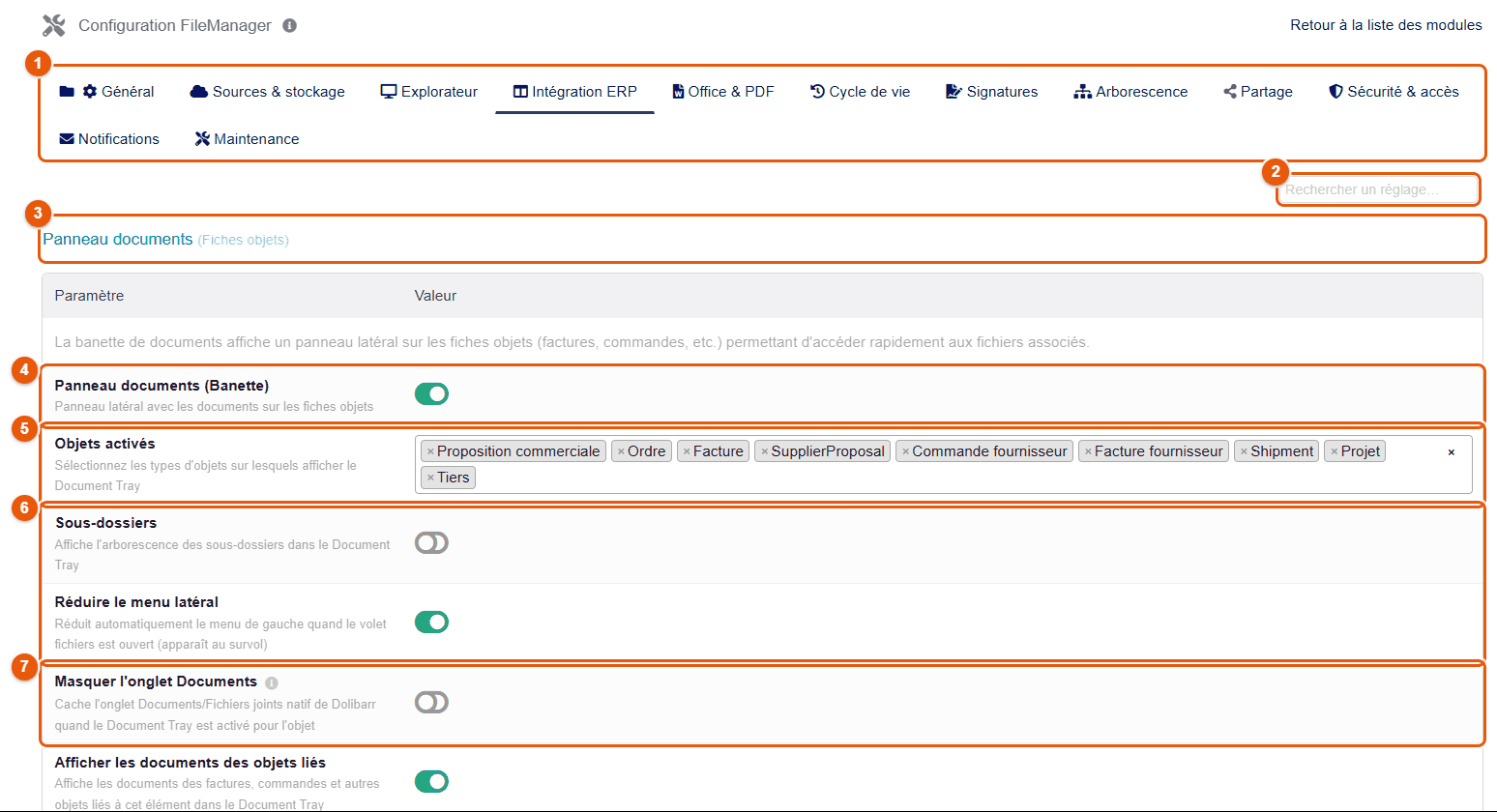Click the info icon next to Masquer l'onglet Documents

(x=271, y=683)
